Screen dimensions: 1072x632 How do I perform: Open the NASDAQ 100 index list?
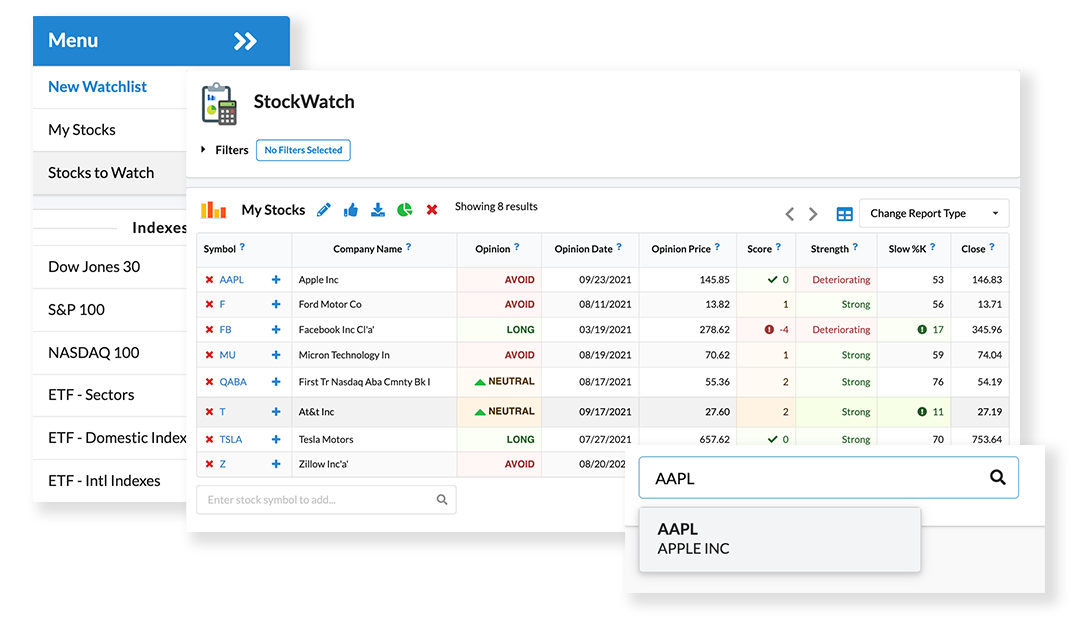point(94,352)
